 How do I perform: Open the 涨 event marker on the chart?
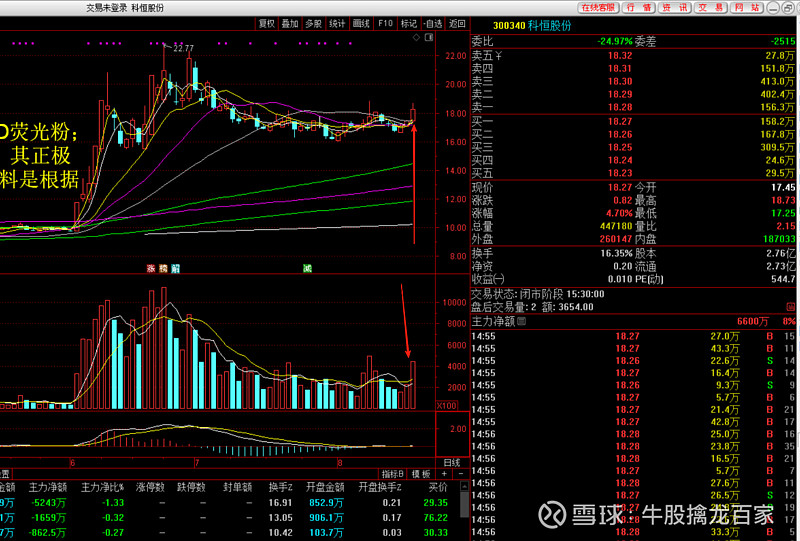[151, 268]
